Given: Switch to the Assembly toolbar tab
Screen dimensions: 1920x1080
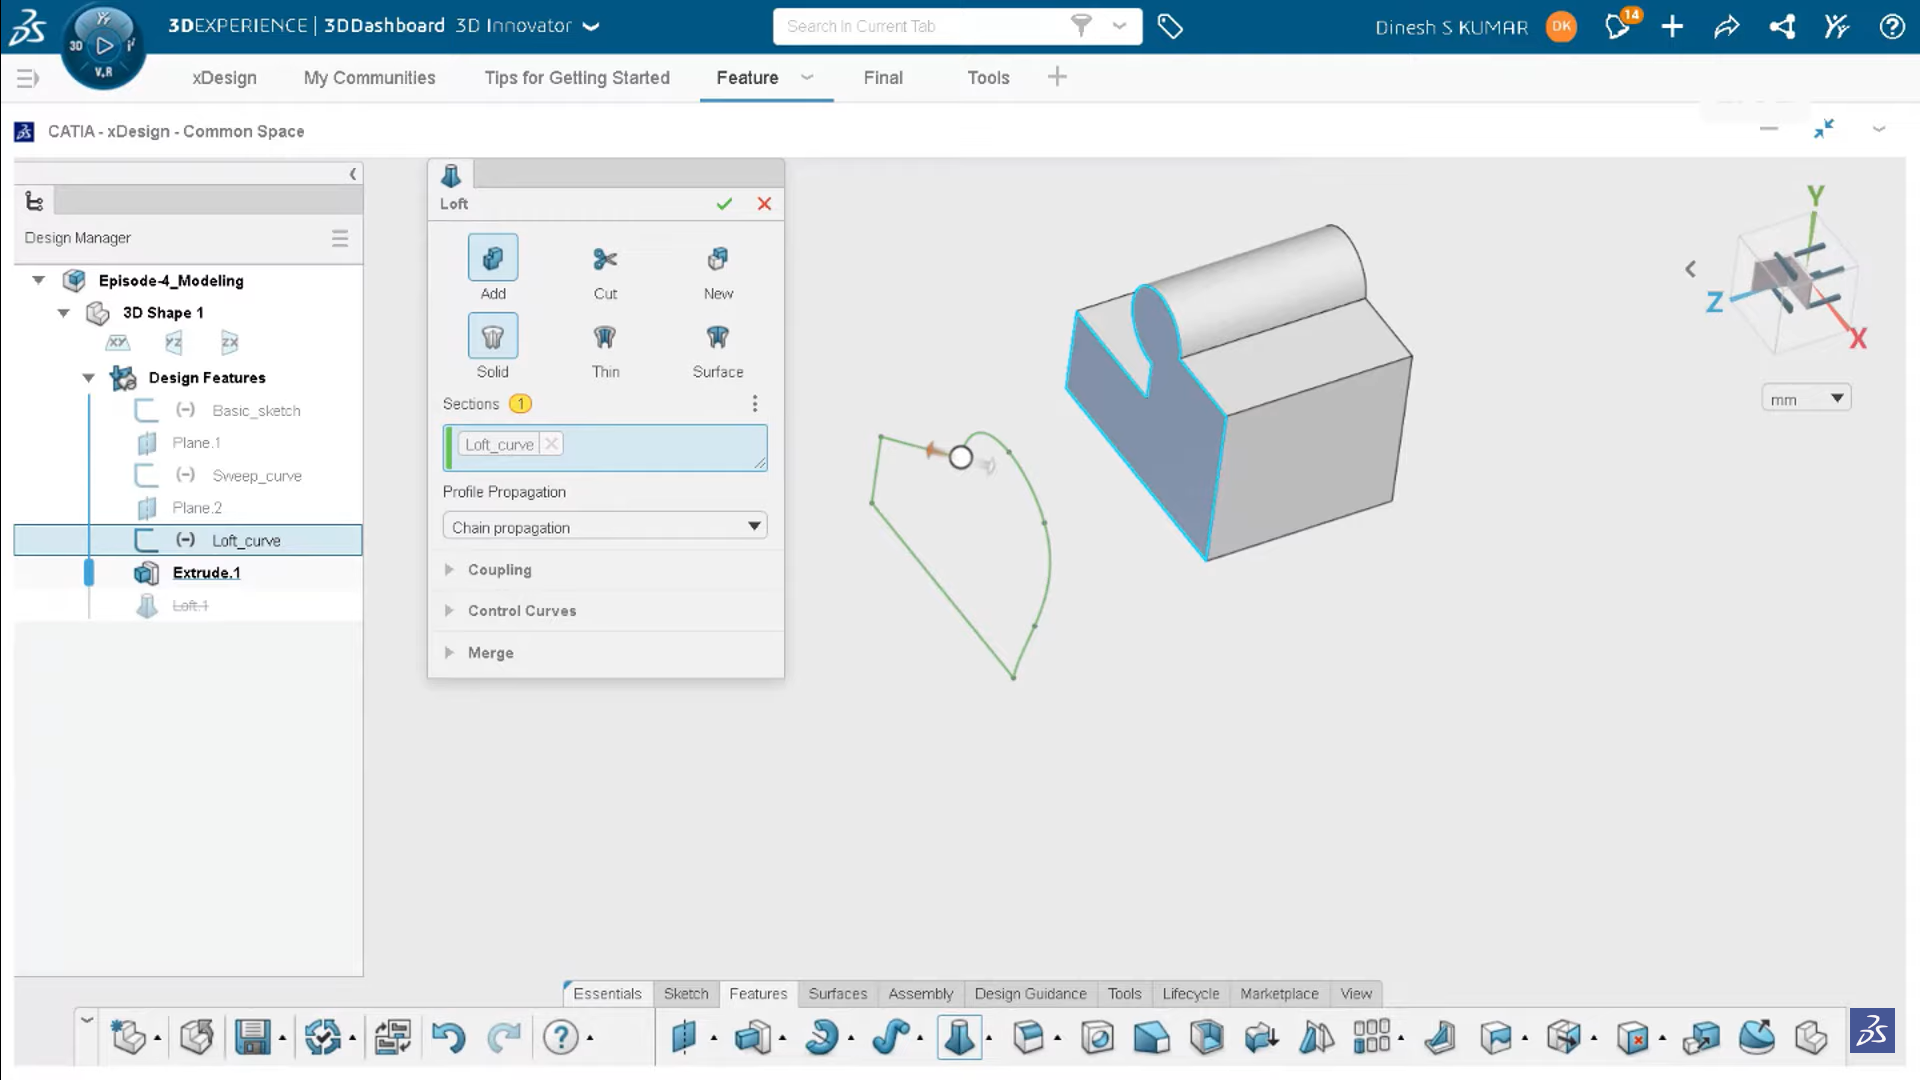Looking at the screenshot, I should [x=920, y=994].
